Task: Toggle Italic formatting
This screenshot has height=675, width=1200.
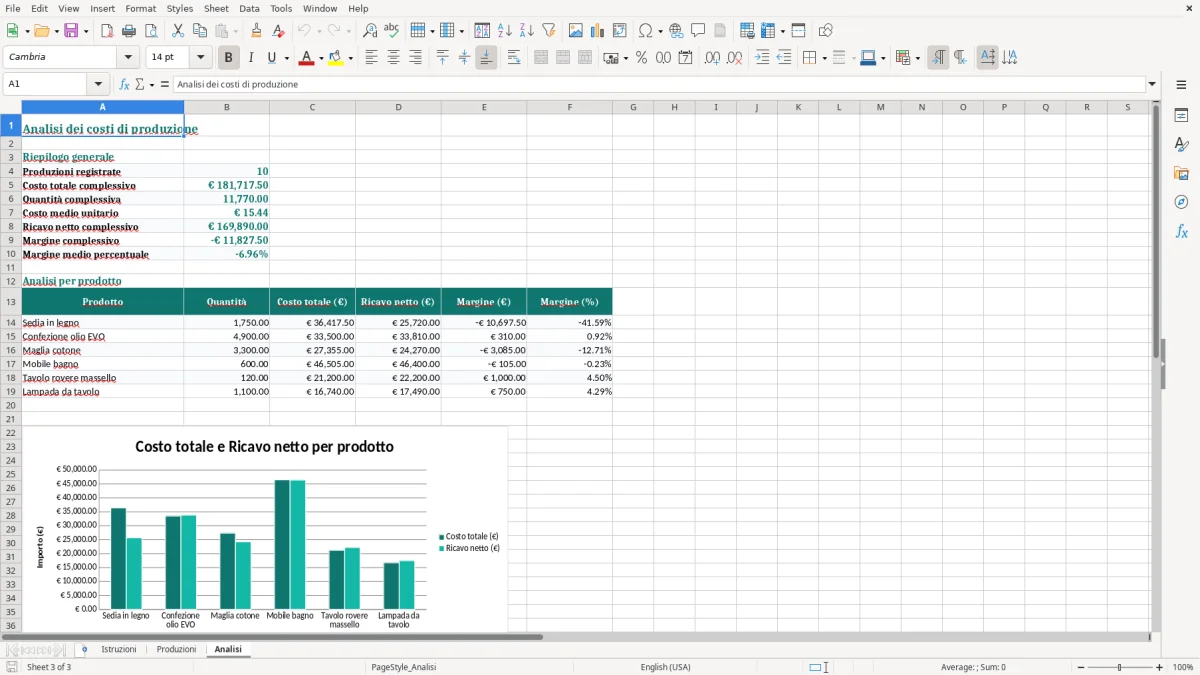Action: coord(251,58)
